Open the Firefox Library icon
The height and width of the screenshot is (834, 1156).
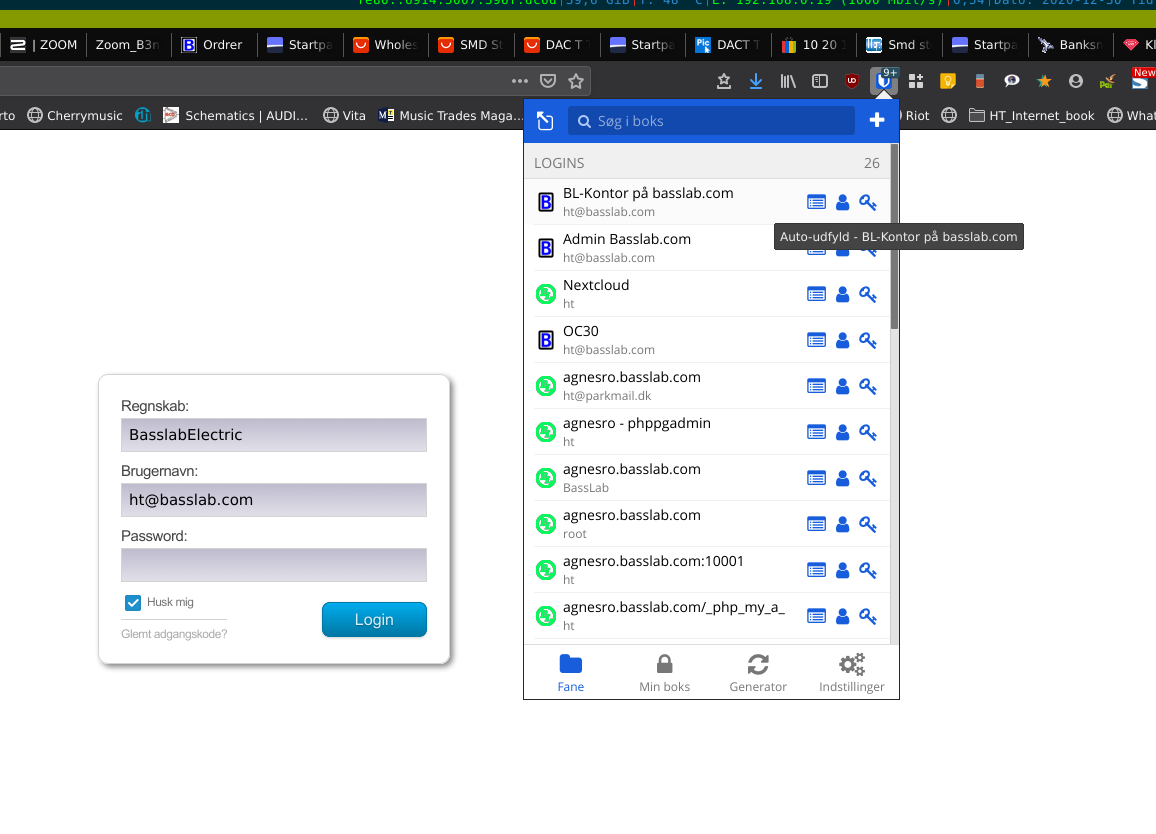pyautogui.click(x=788, y=81)
